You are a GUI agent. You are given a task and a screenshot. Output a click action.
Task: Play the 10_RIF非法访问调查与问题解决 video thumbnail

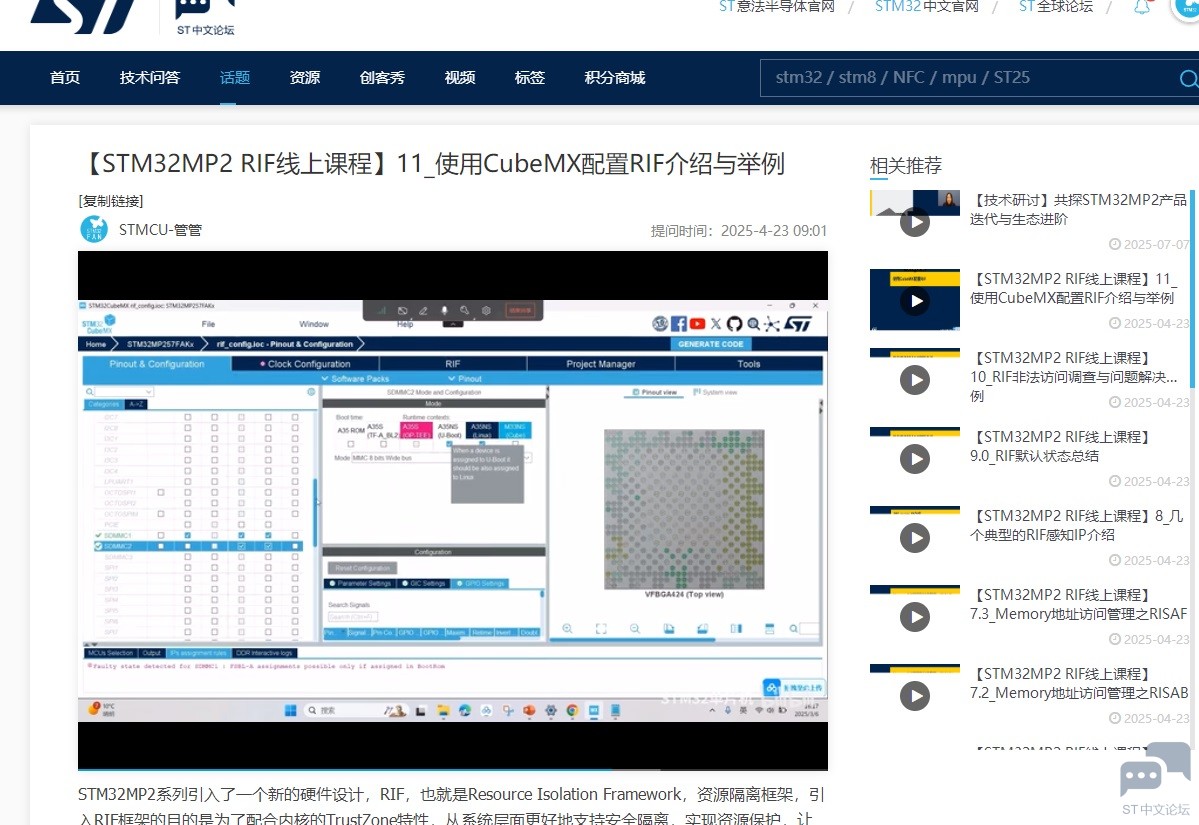click(915, 380)
